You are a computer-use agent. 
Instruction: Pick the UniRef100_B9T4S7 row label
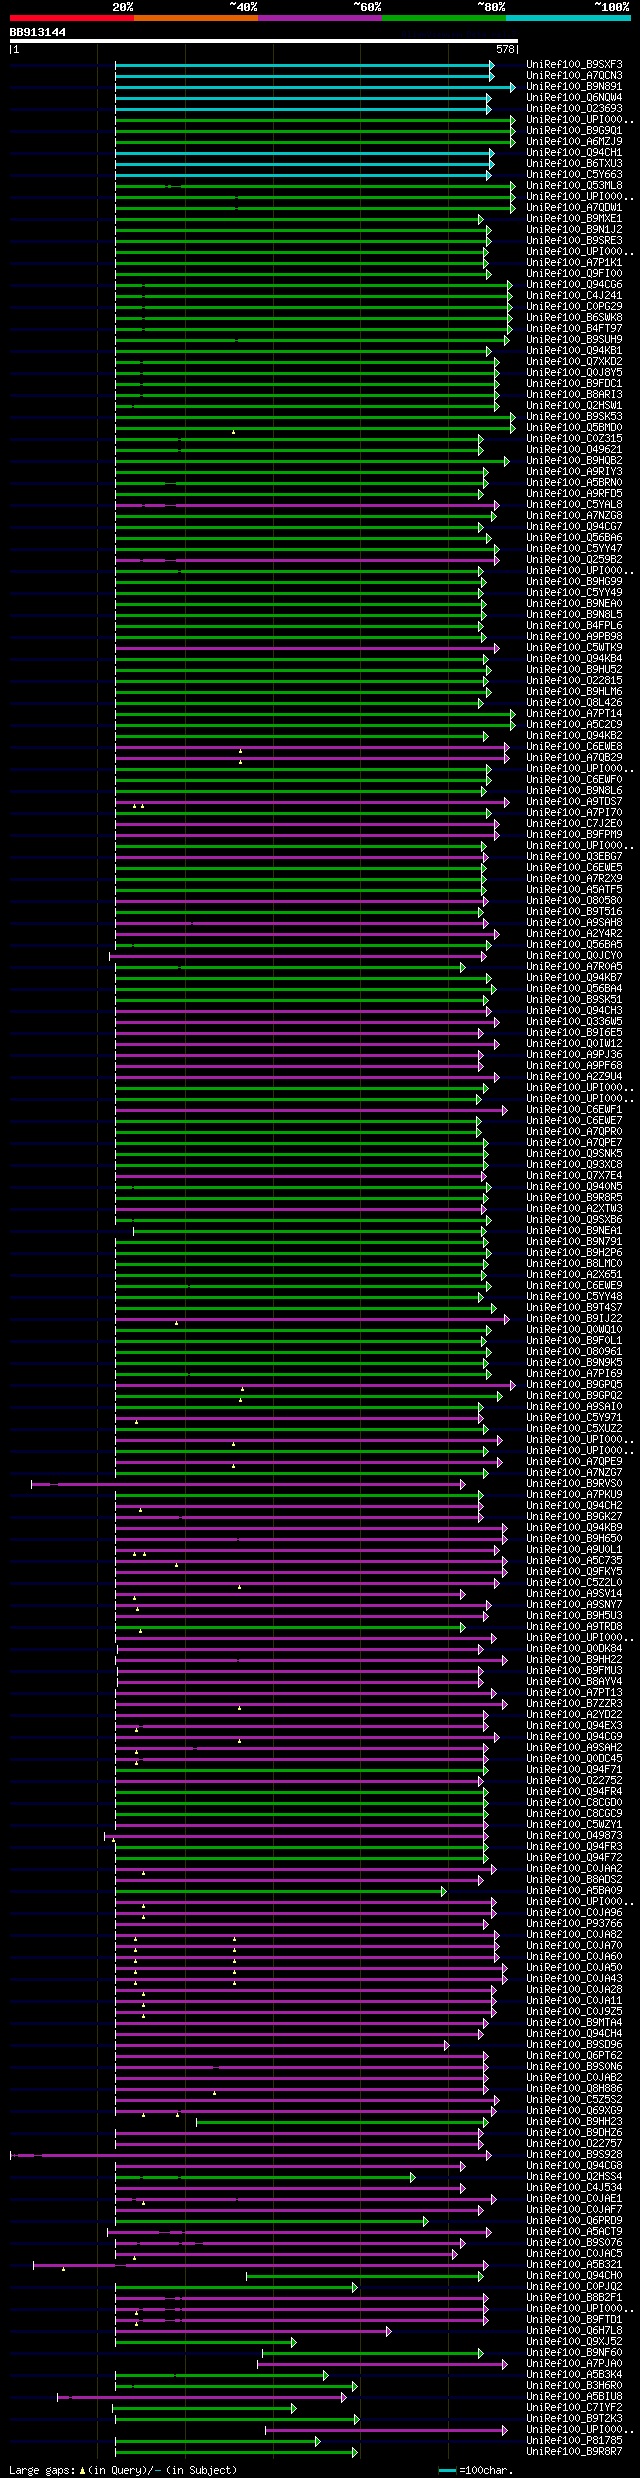(574, 1308)
